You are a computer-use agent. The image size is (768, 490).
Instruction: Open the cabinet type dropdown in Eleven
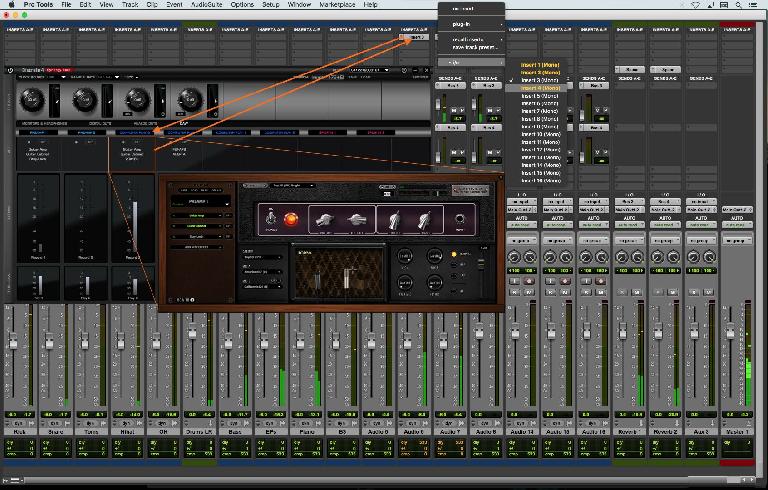point(263,257)
